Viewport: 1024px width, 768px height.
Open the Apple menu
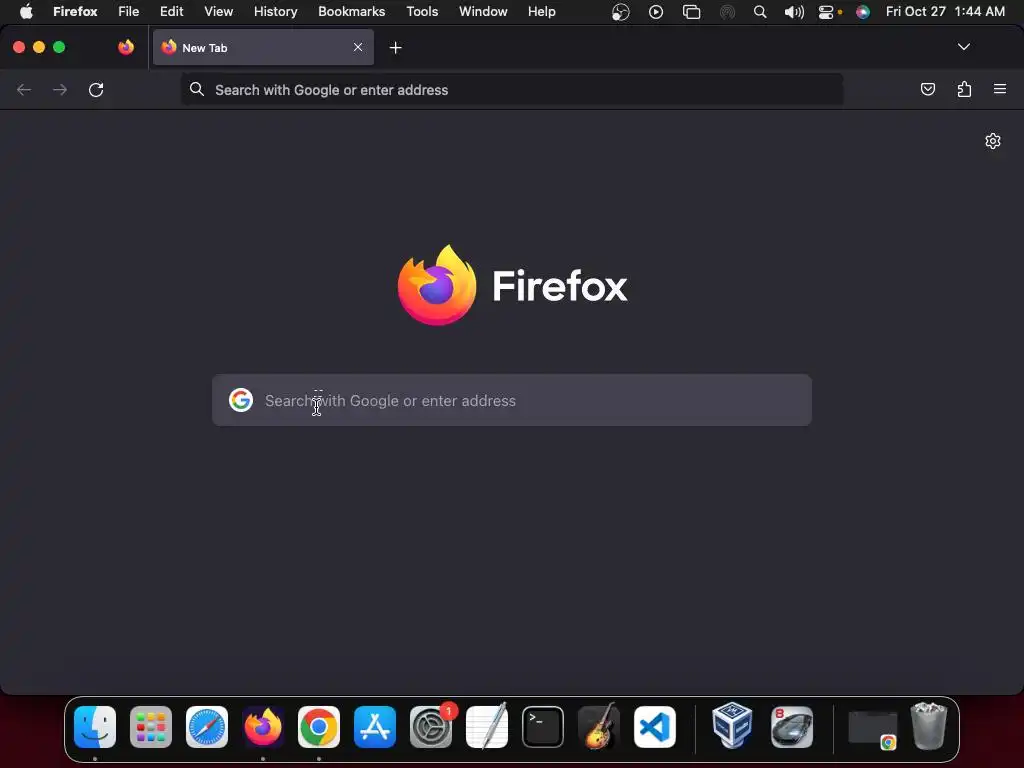[x=26, y=11]
